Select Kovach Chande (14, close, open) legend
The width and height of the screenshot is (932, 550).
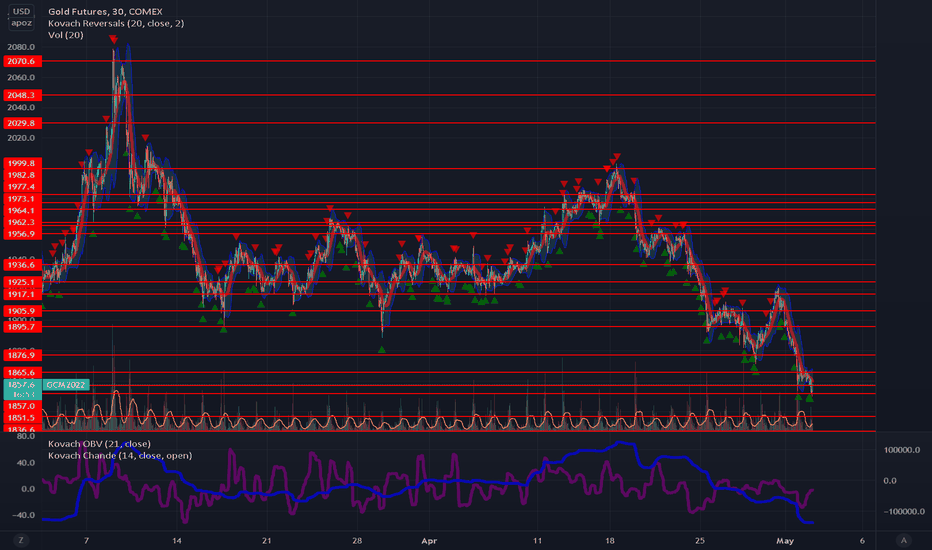click(x=120, y=455)
